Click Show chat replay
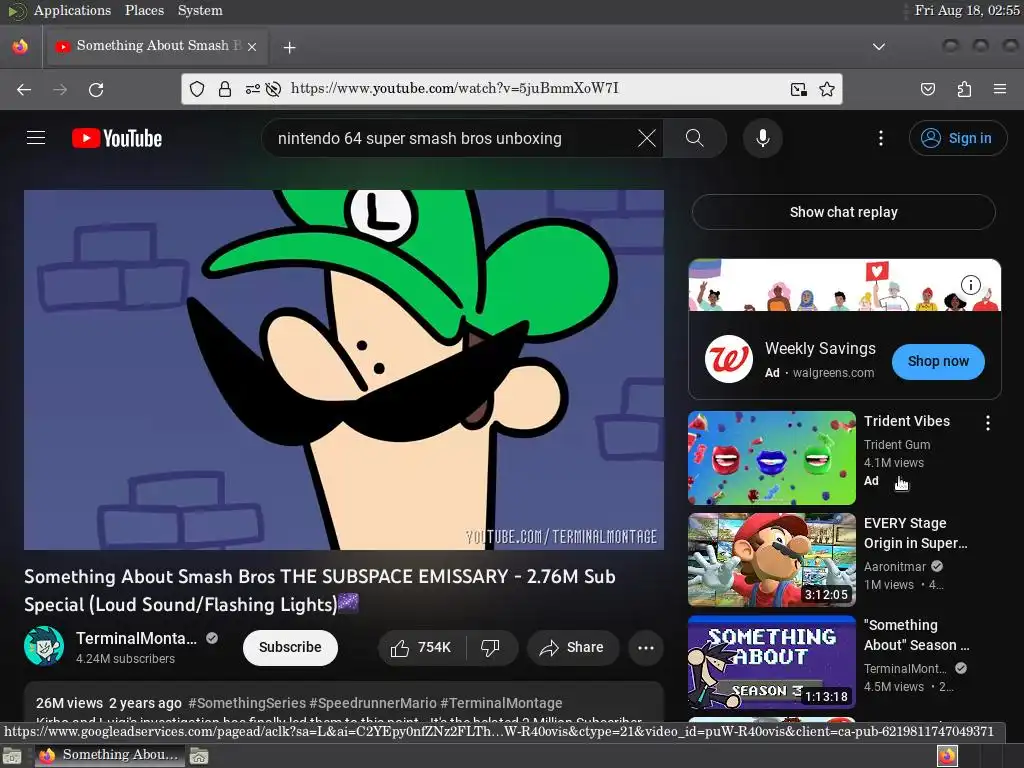 click(x=843, y=212)
